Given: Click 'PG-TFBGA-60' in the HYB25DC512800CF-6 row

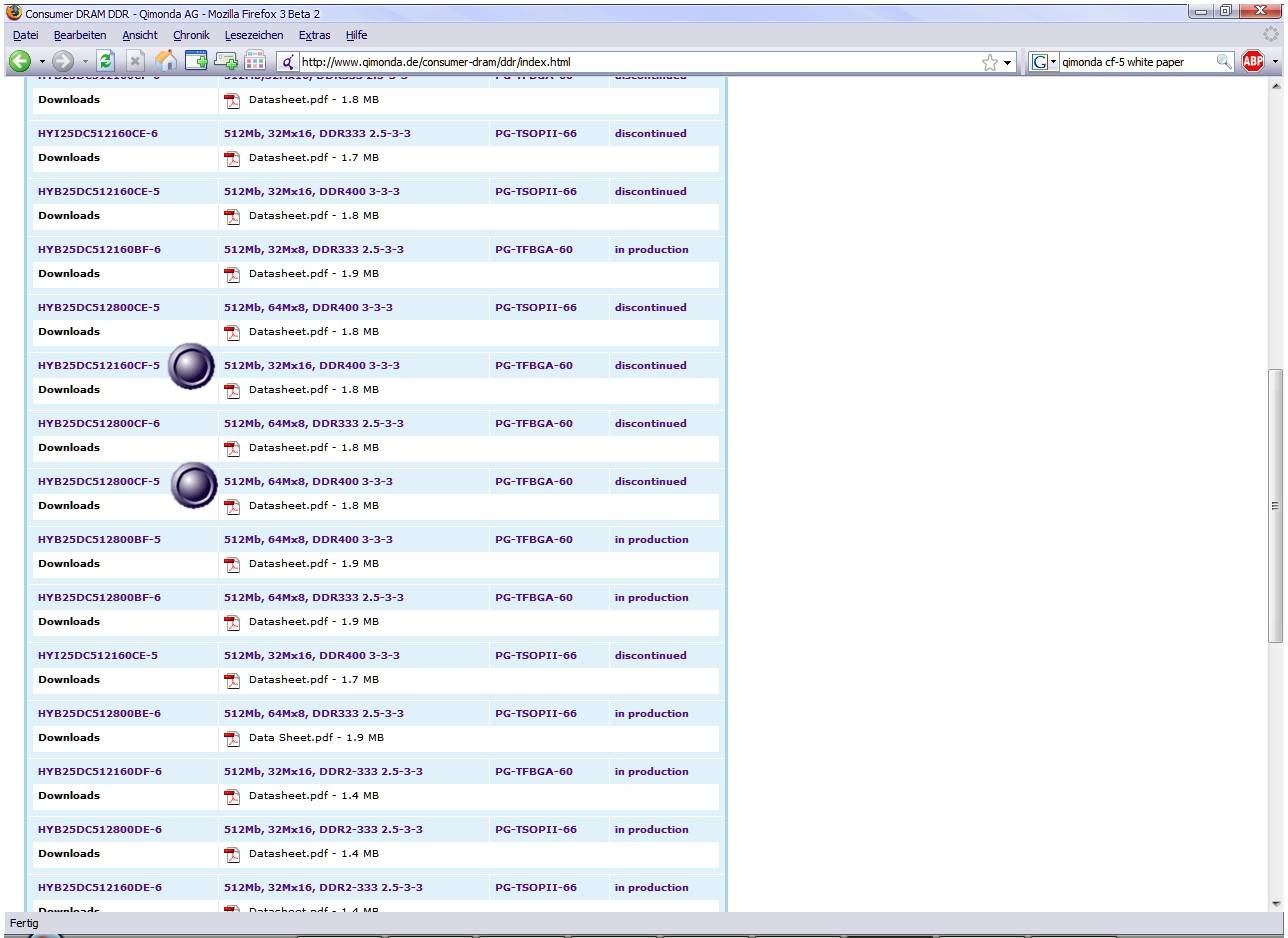Looking at the screenshot, I should coord(534,424).
